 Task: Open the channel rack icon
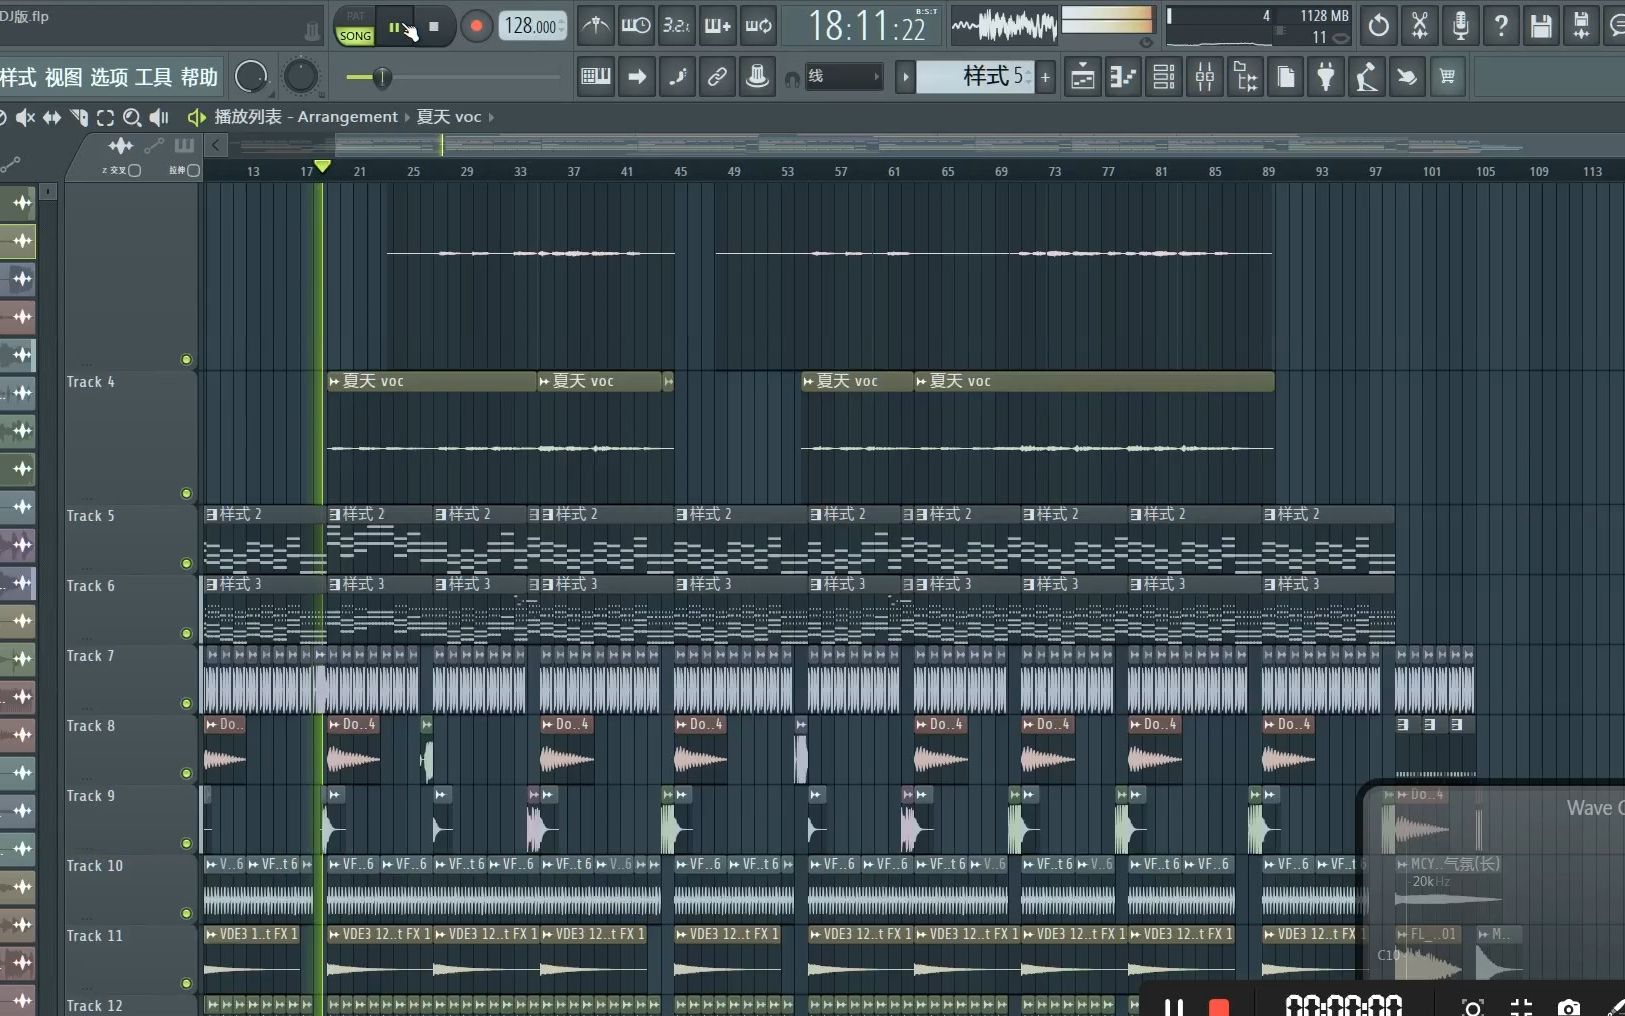pyautogui.click(x=1164, y=76)
